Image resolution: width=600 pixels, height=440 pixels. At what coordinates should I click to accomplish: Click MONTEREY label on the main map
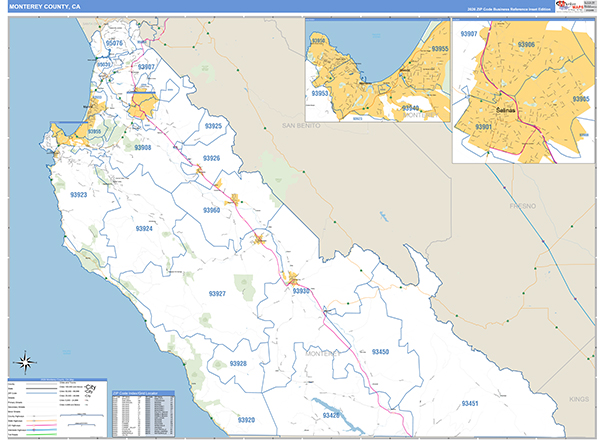click(323, 354)
